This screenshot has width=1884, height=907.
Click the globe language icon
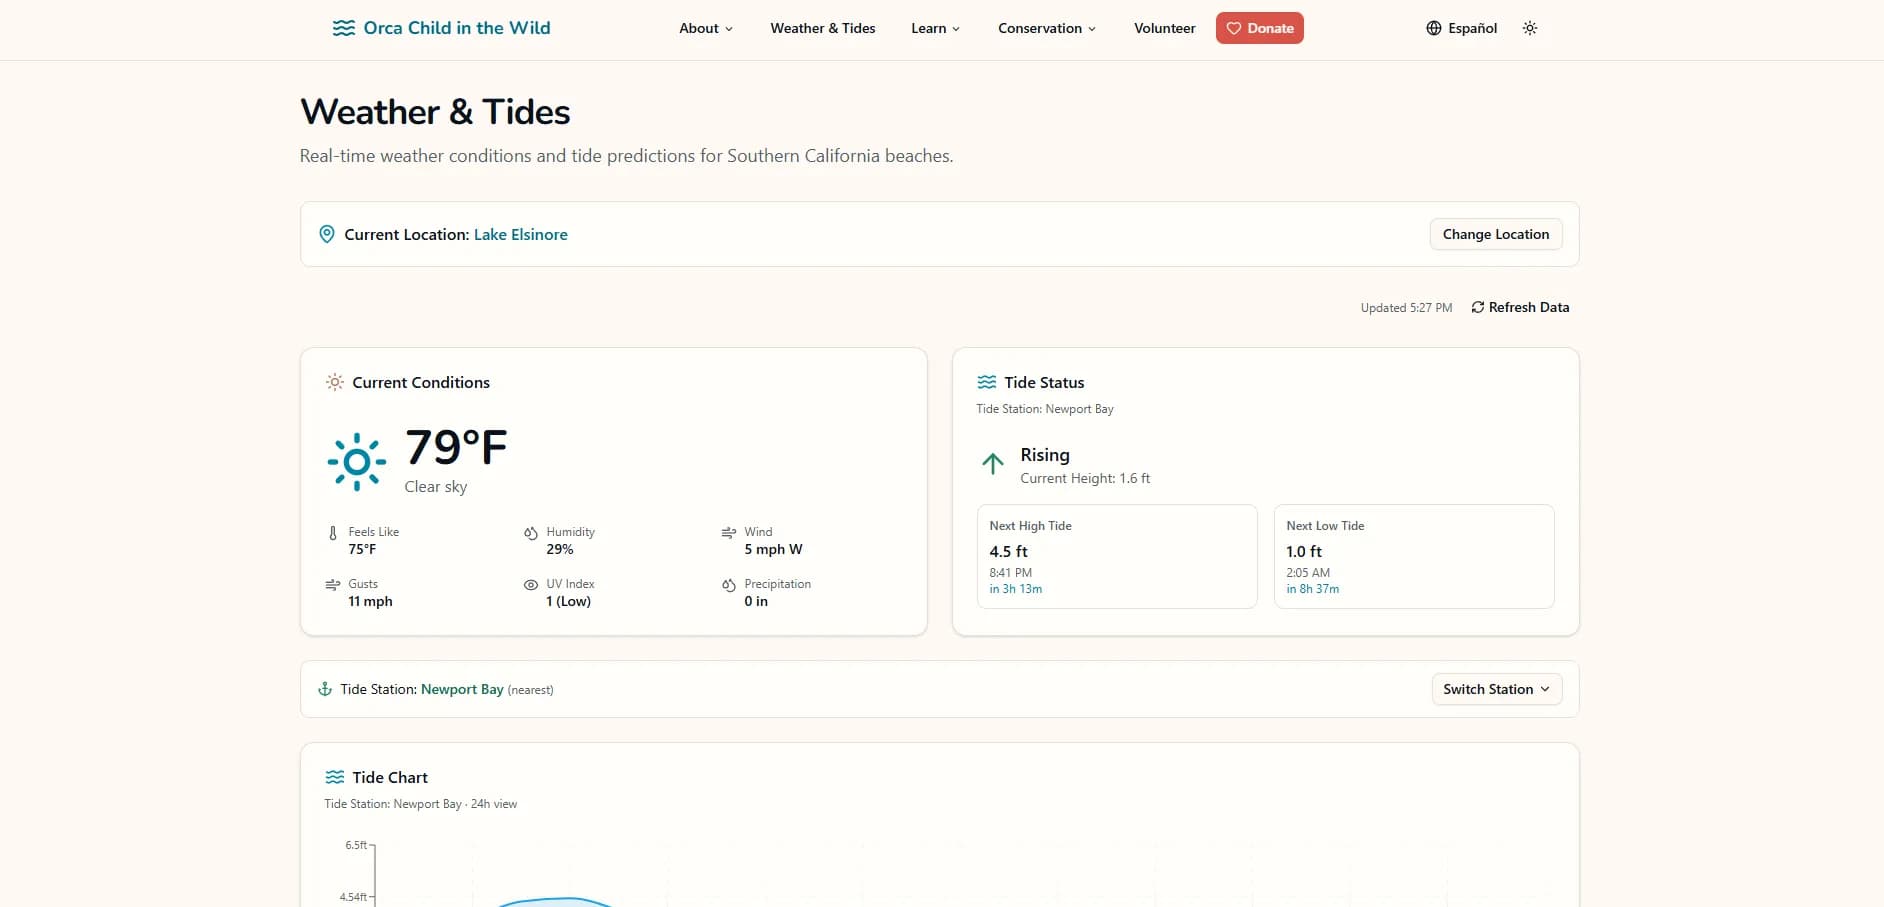[x=1433, y=28]
